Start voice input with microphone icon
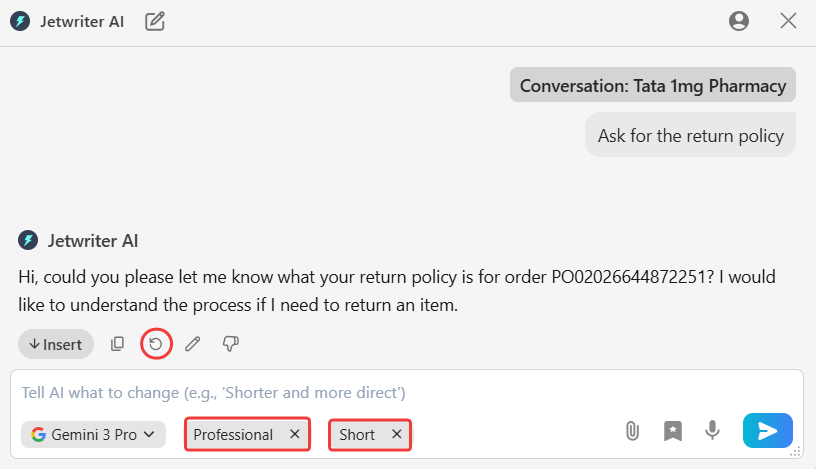 pos(712,431)
